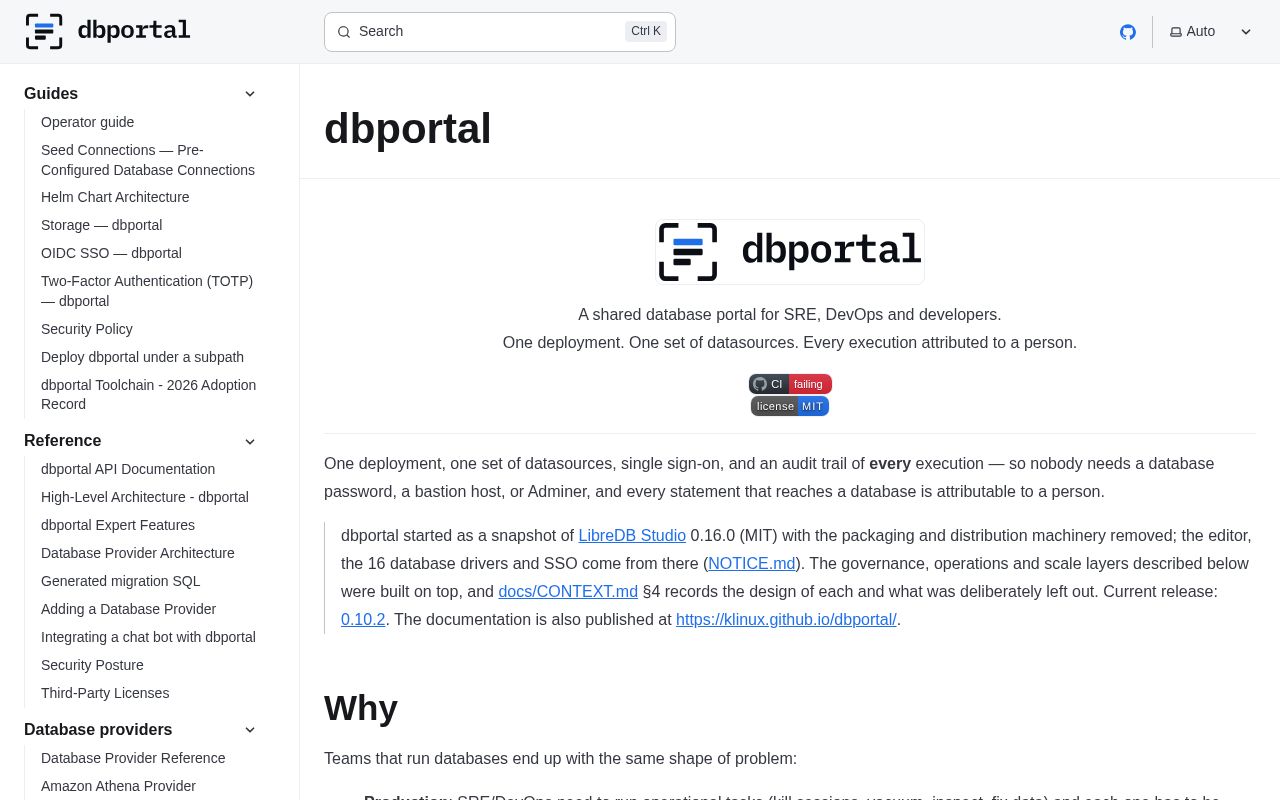This screenshot has height=800, width=1280.
Task: Click the search magnifier icon
Action: (344, 32)
